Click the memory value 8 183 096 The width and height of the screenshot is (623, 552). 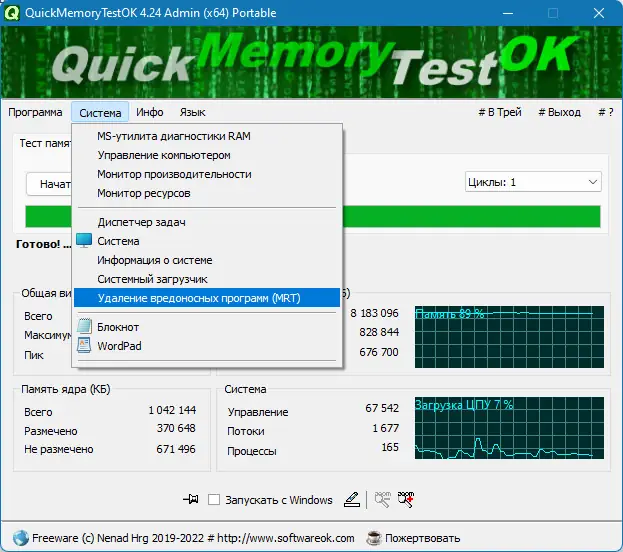click(374, 313)
